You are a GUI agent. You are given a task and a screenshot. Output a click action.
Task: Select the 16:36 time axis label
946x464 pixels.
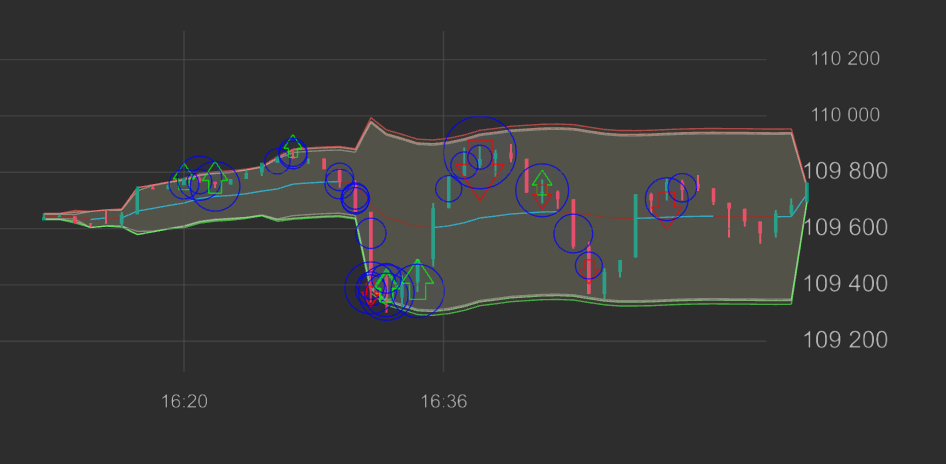pos(443,401)
